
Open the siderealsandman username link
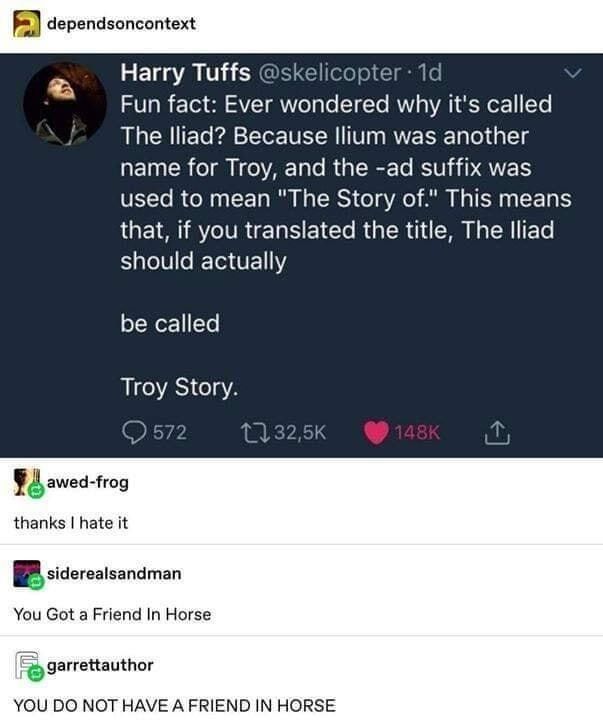[115, 573]
